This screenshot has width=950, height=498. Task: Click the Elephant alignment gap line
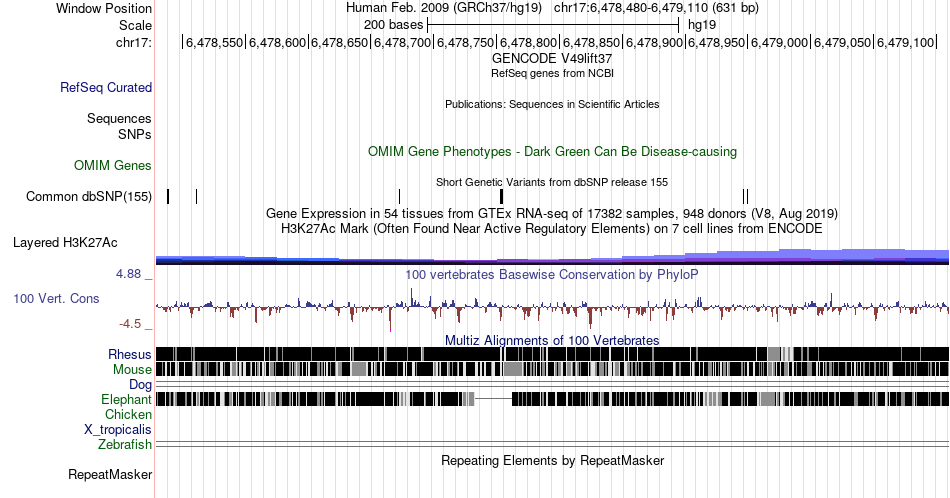494,399
